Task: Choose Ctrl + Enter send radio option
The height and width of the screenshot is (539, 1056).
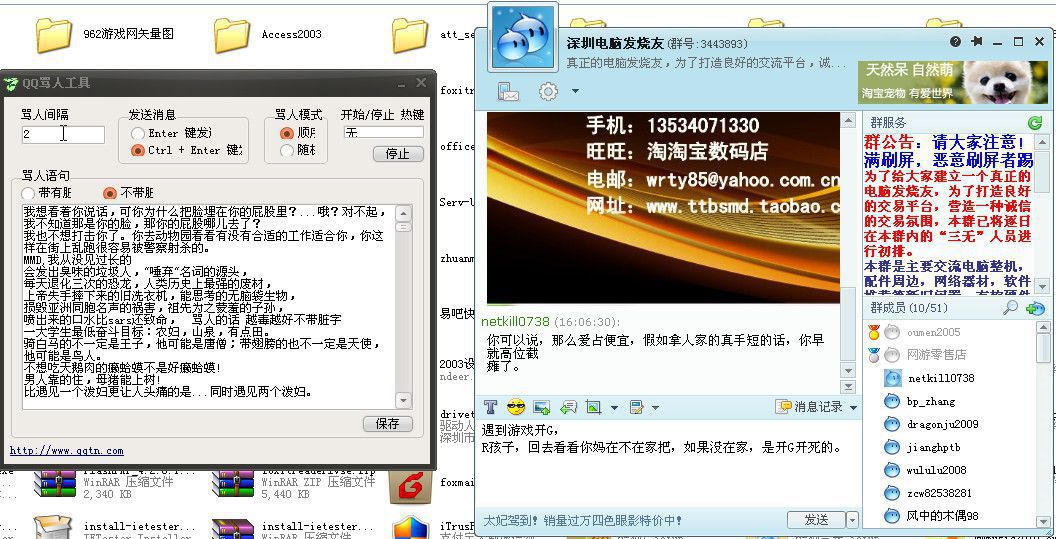Action: (x=138, y=150)
